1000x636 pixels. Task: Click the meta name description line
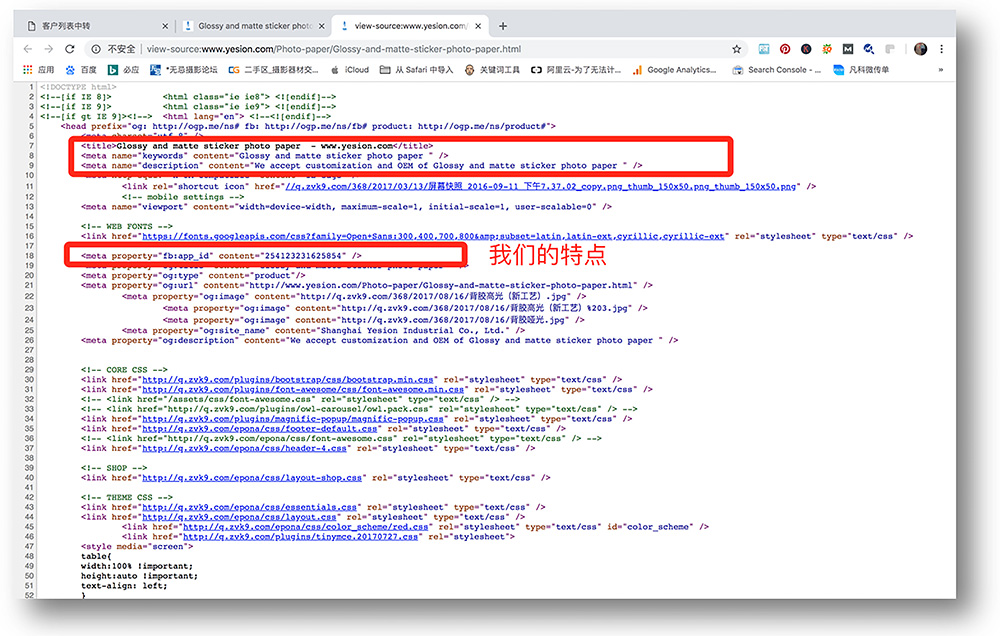pos(362,165)
